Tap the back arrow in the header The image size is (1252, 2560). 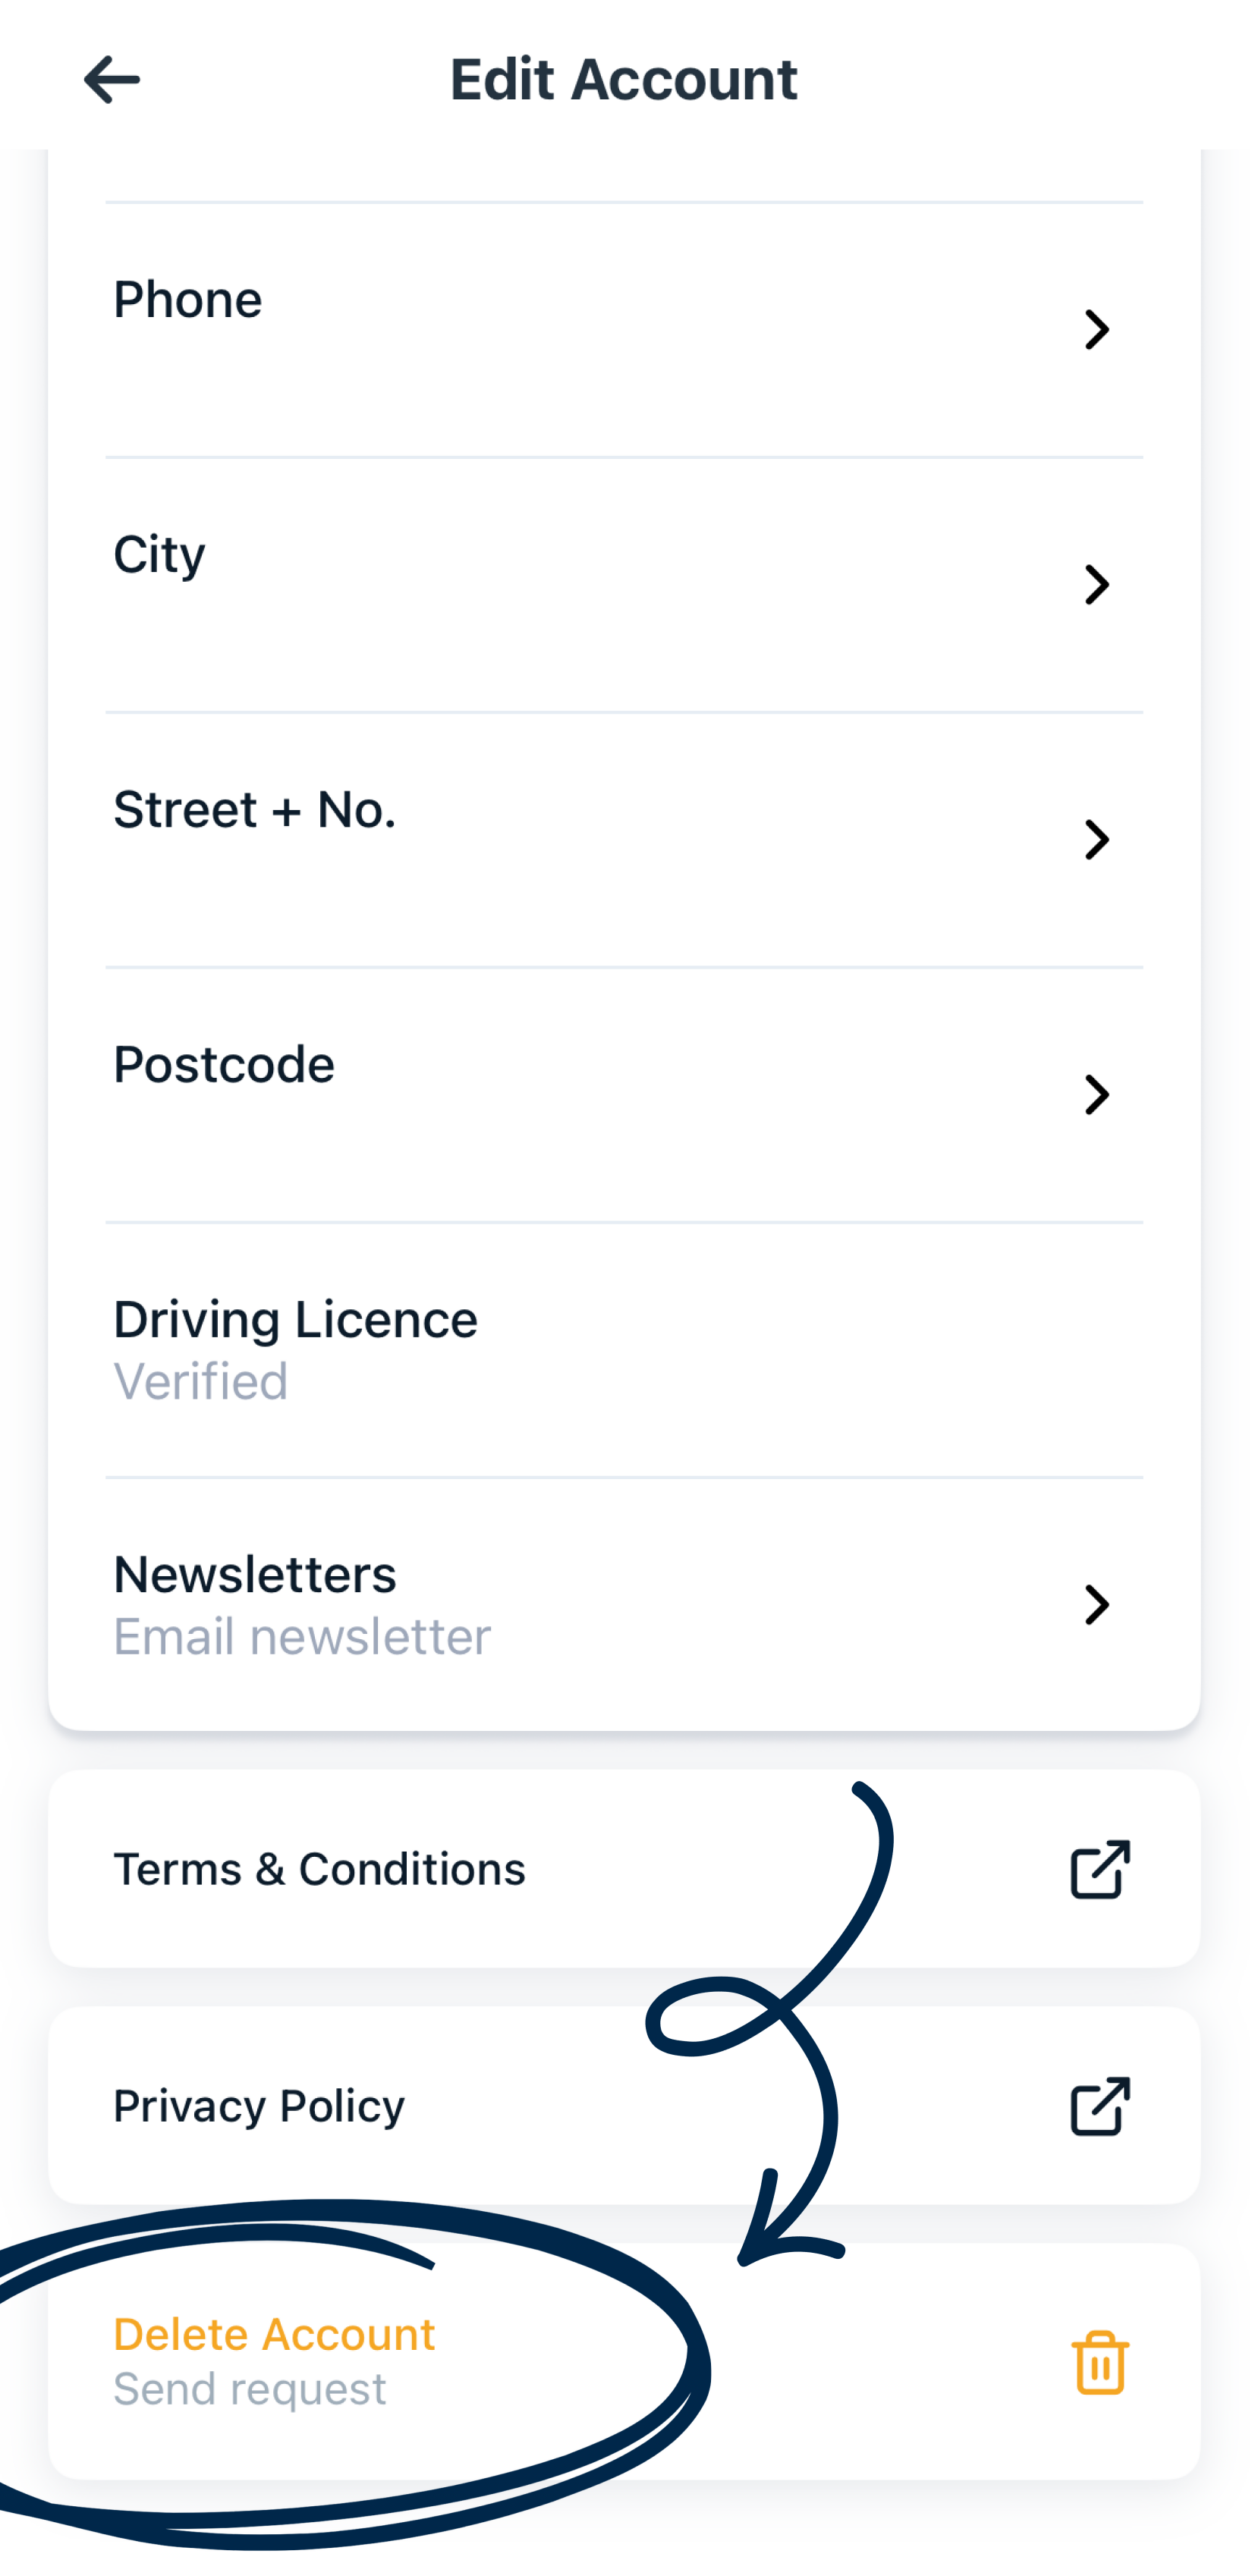(x=111, y=80)
